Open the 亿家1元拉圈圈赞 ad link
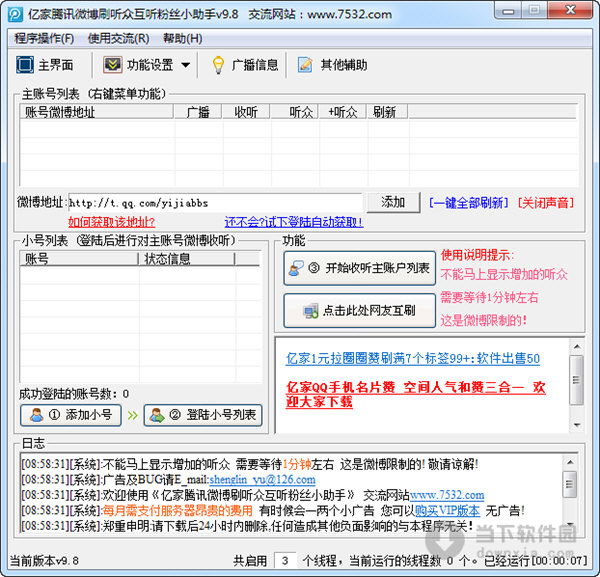The height and width of the screenshot is (577, 600). tap(413, 359)
